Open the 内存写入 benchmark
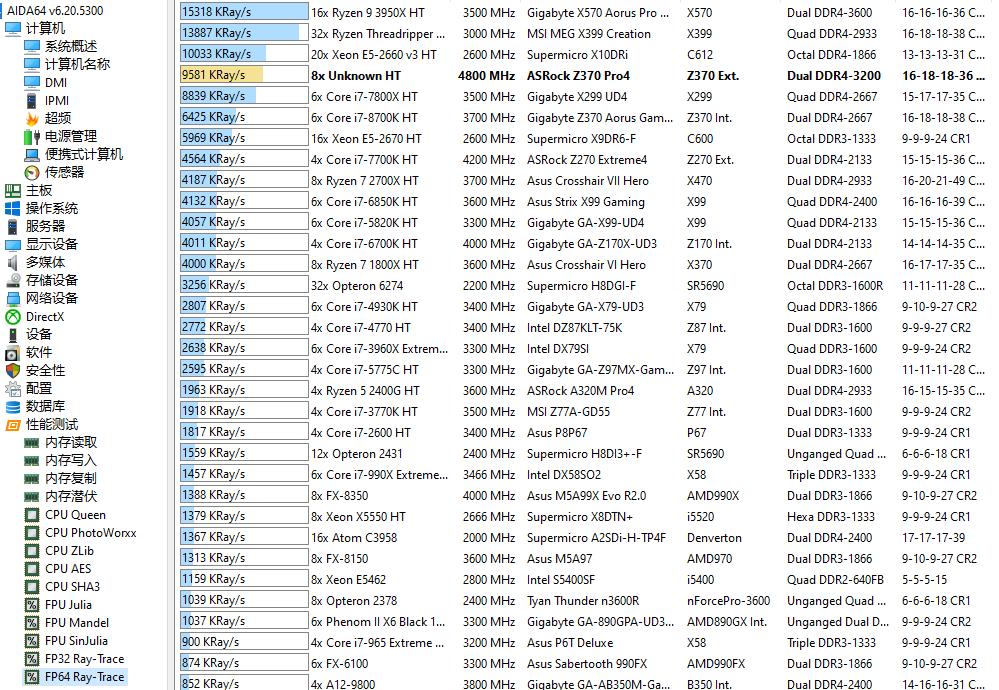This screenshot has width=999, height=690. pos(70,460)
